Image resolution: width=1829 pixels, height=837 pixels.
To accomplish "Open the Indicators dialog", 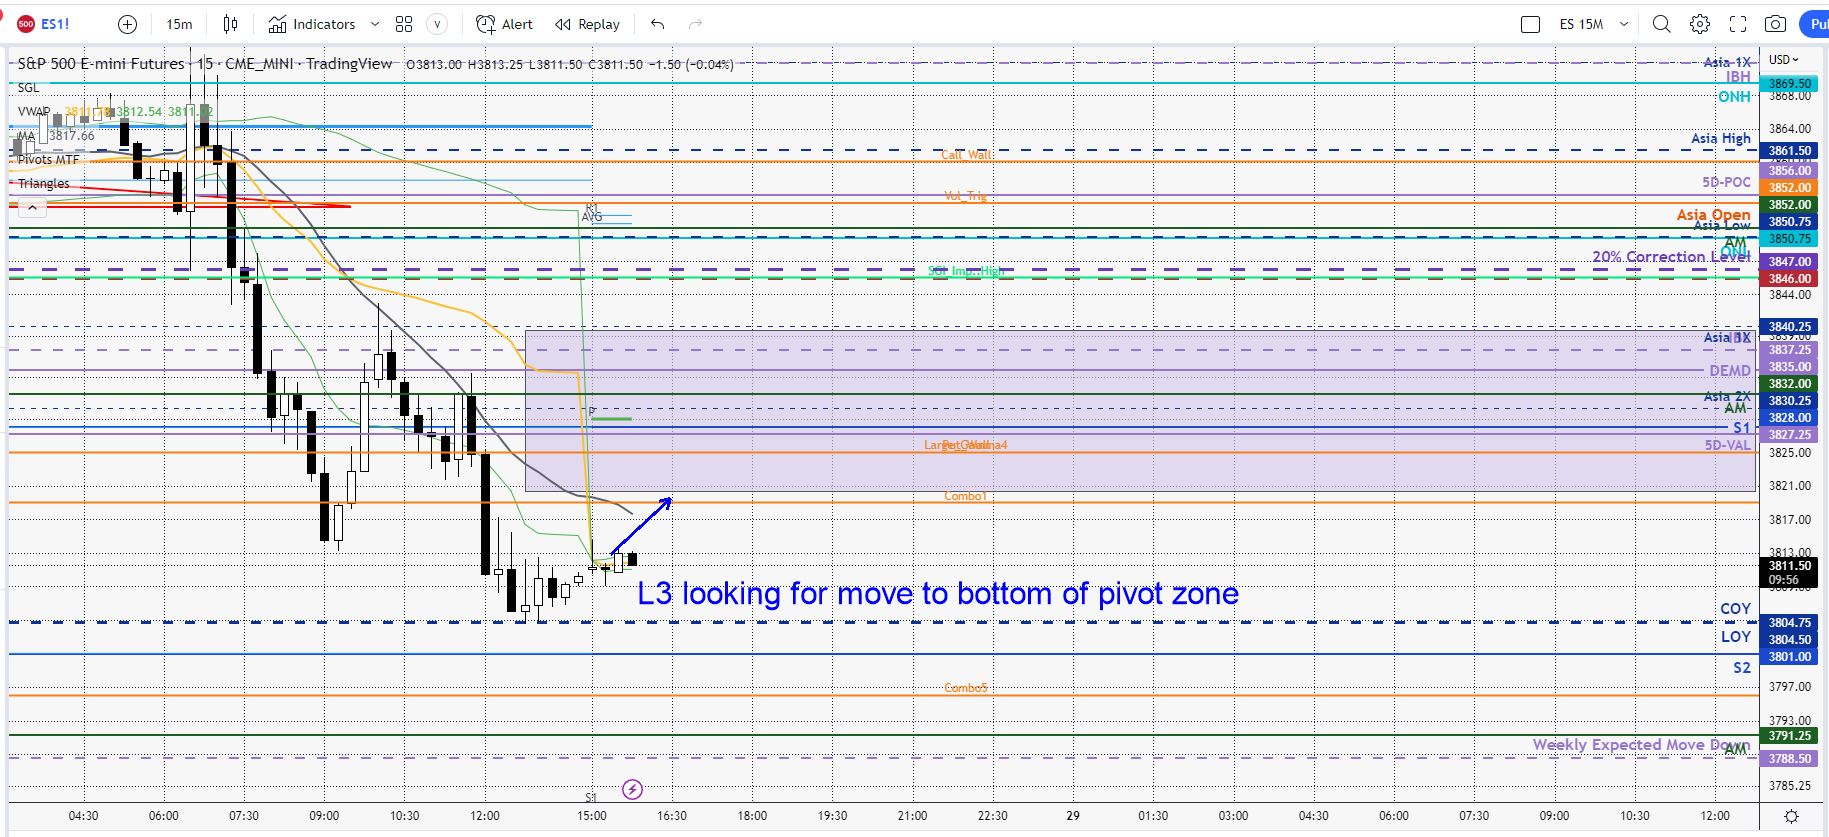I will (x=312, y=24).
